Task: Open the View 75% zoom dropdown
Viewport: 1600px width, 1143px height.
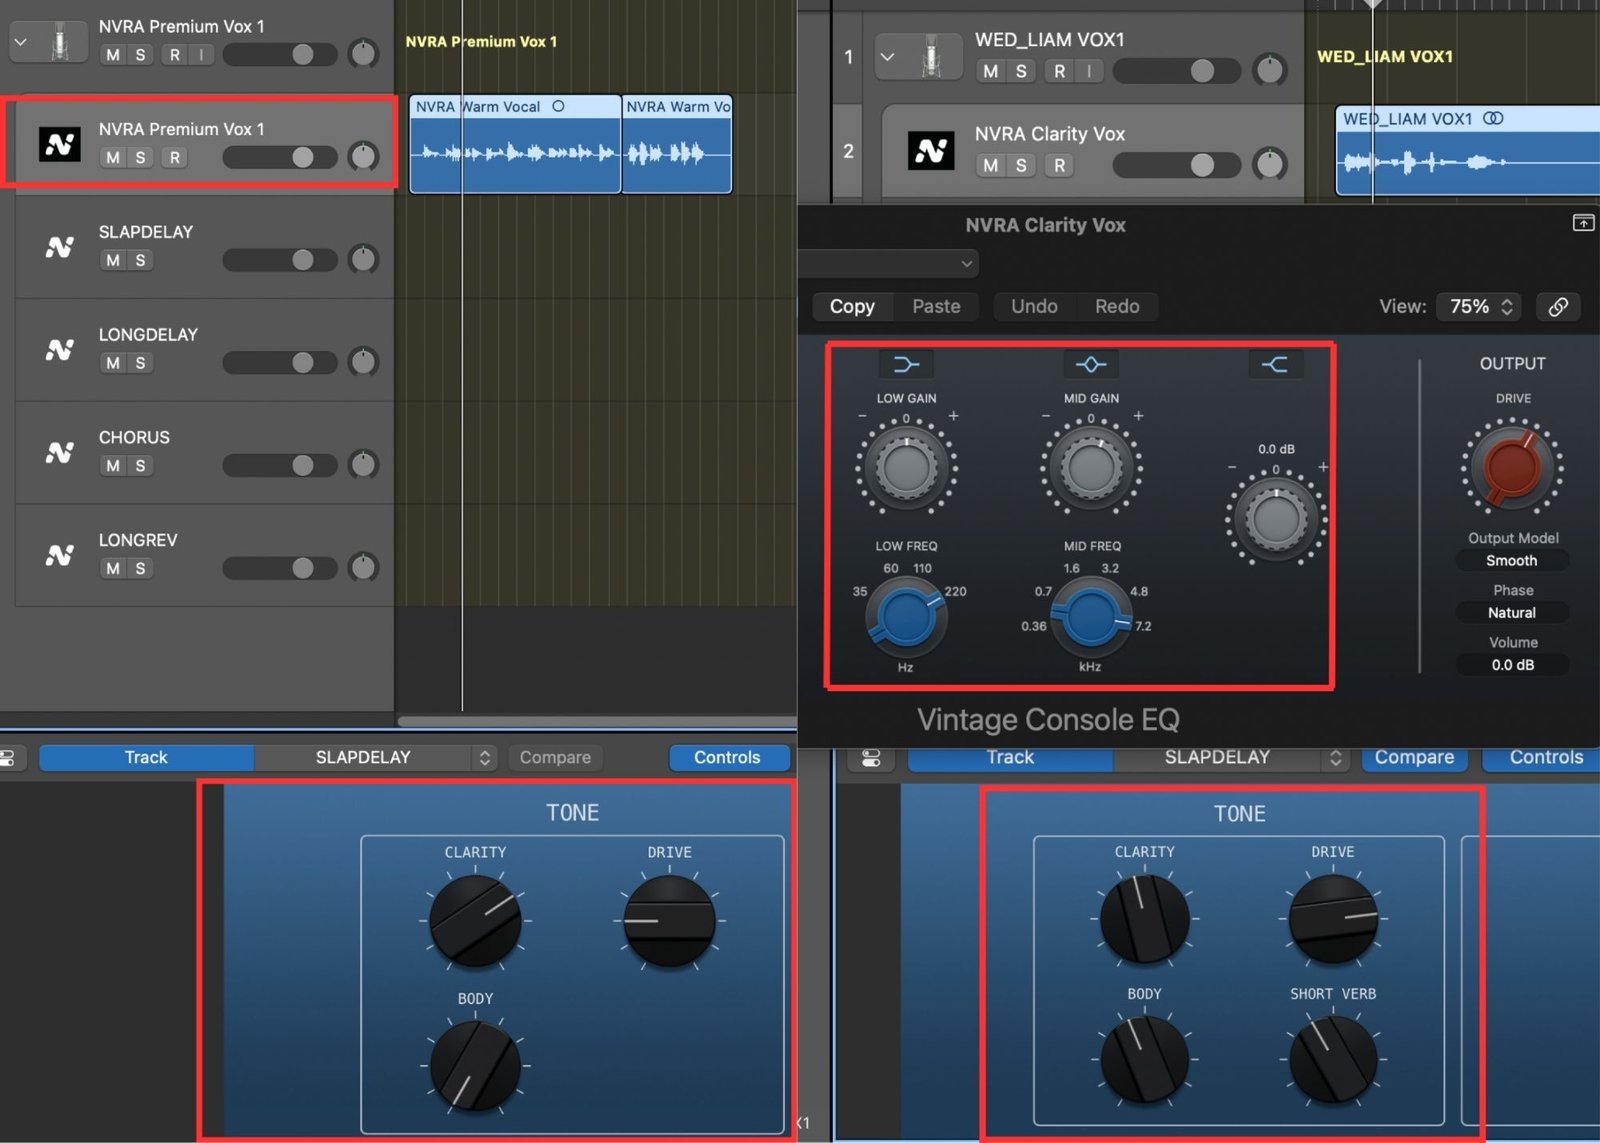Action: 1480,307
